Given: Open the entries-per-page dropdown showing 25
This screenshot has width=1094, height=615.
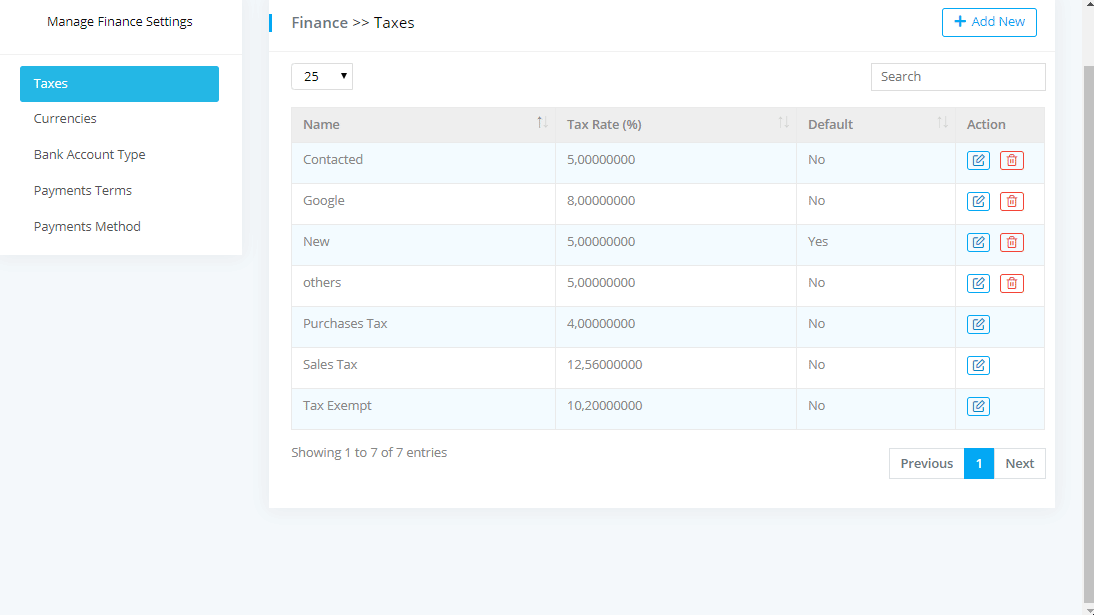Looking at the screenshot, I should [x=322, y=76].
